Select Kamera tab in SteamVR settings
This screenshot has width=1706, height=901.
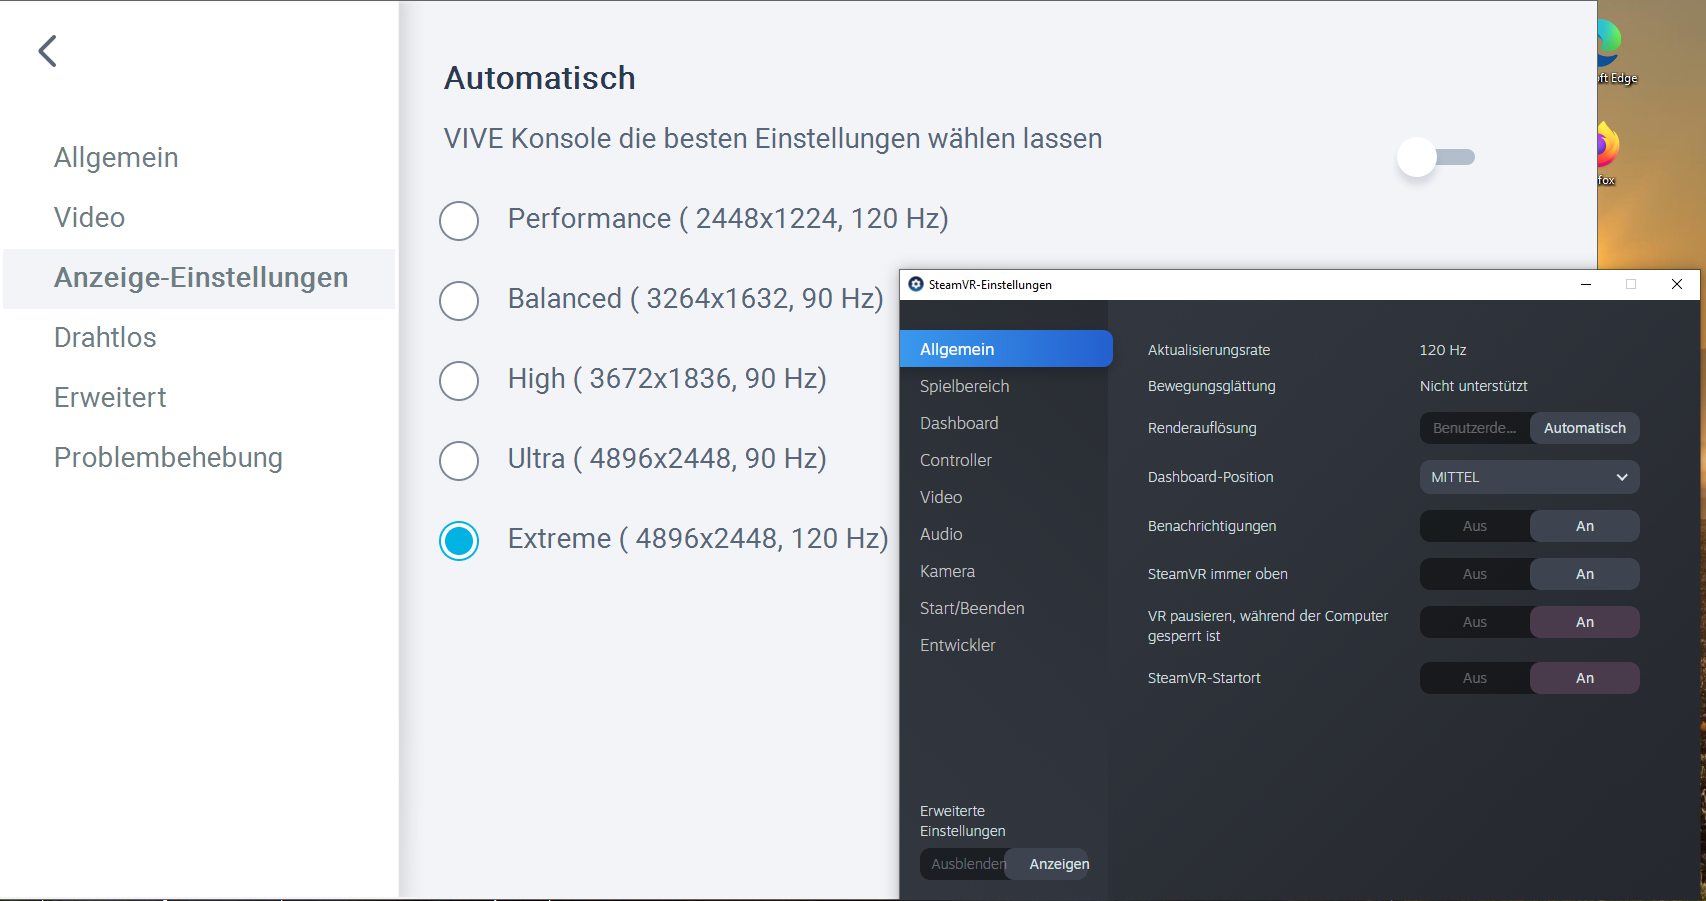1004,571
